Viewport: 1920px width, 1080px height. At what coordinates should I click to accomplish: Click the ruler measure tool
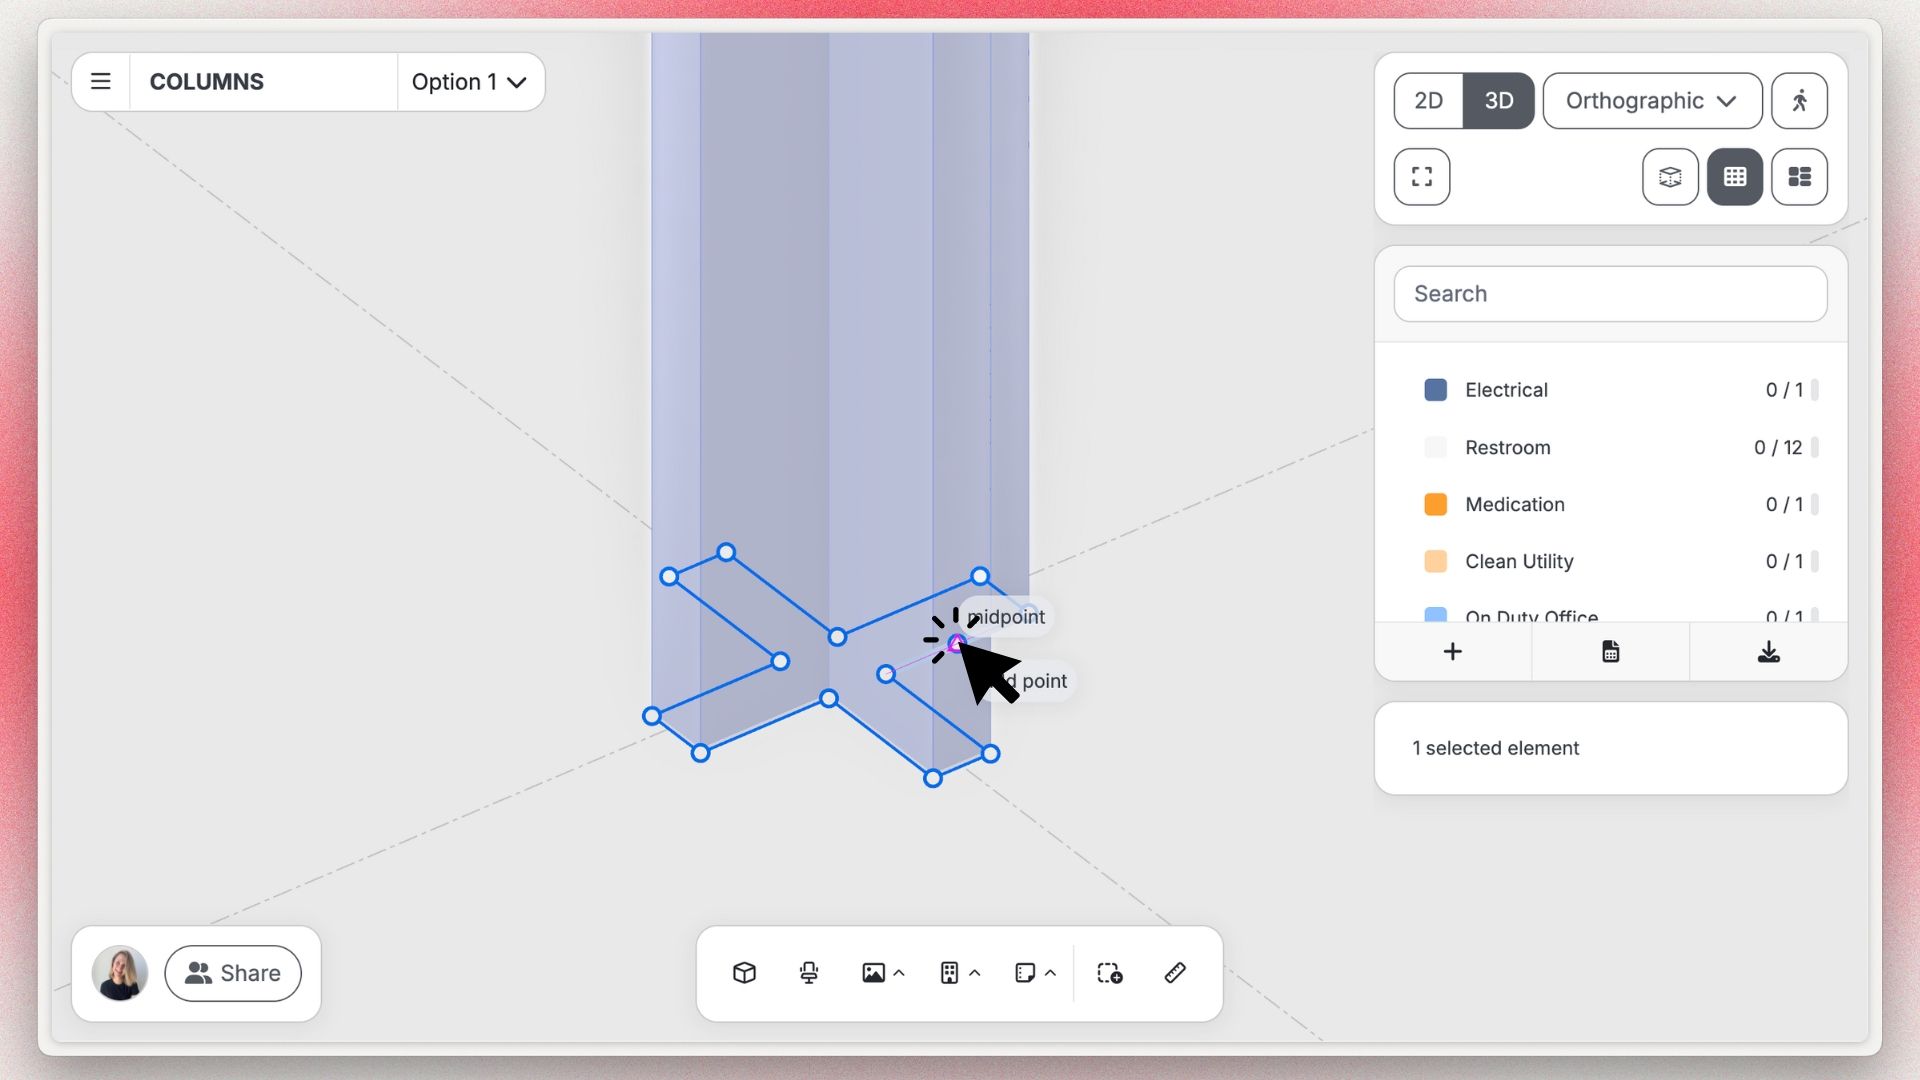tap(1175, 973)
